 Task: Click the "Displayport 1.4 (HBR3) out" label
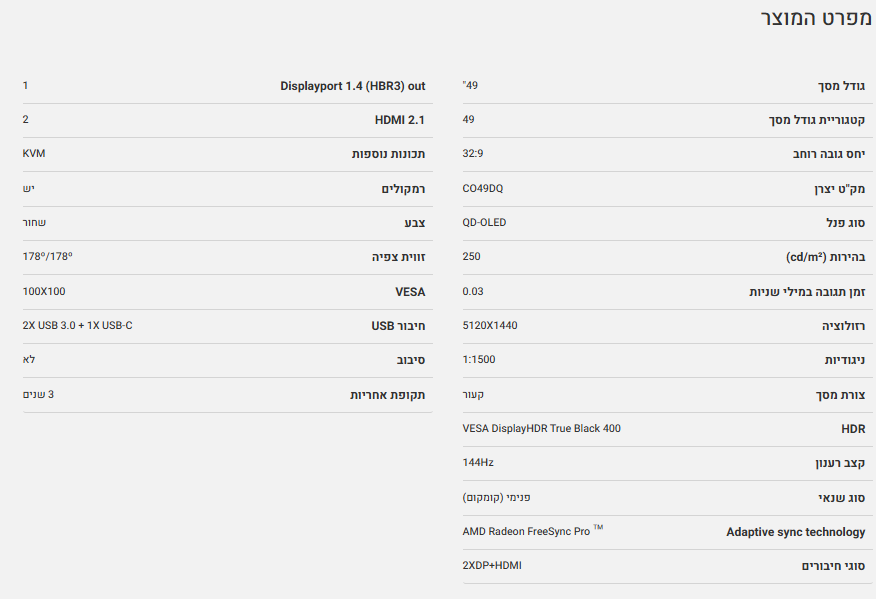point(352,87)
